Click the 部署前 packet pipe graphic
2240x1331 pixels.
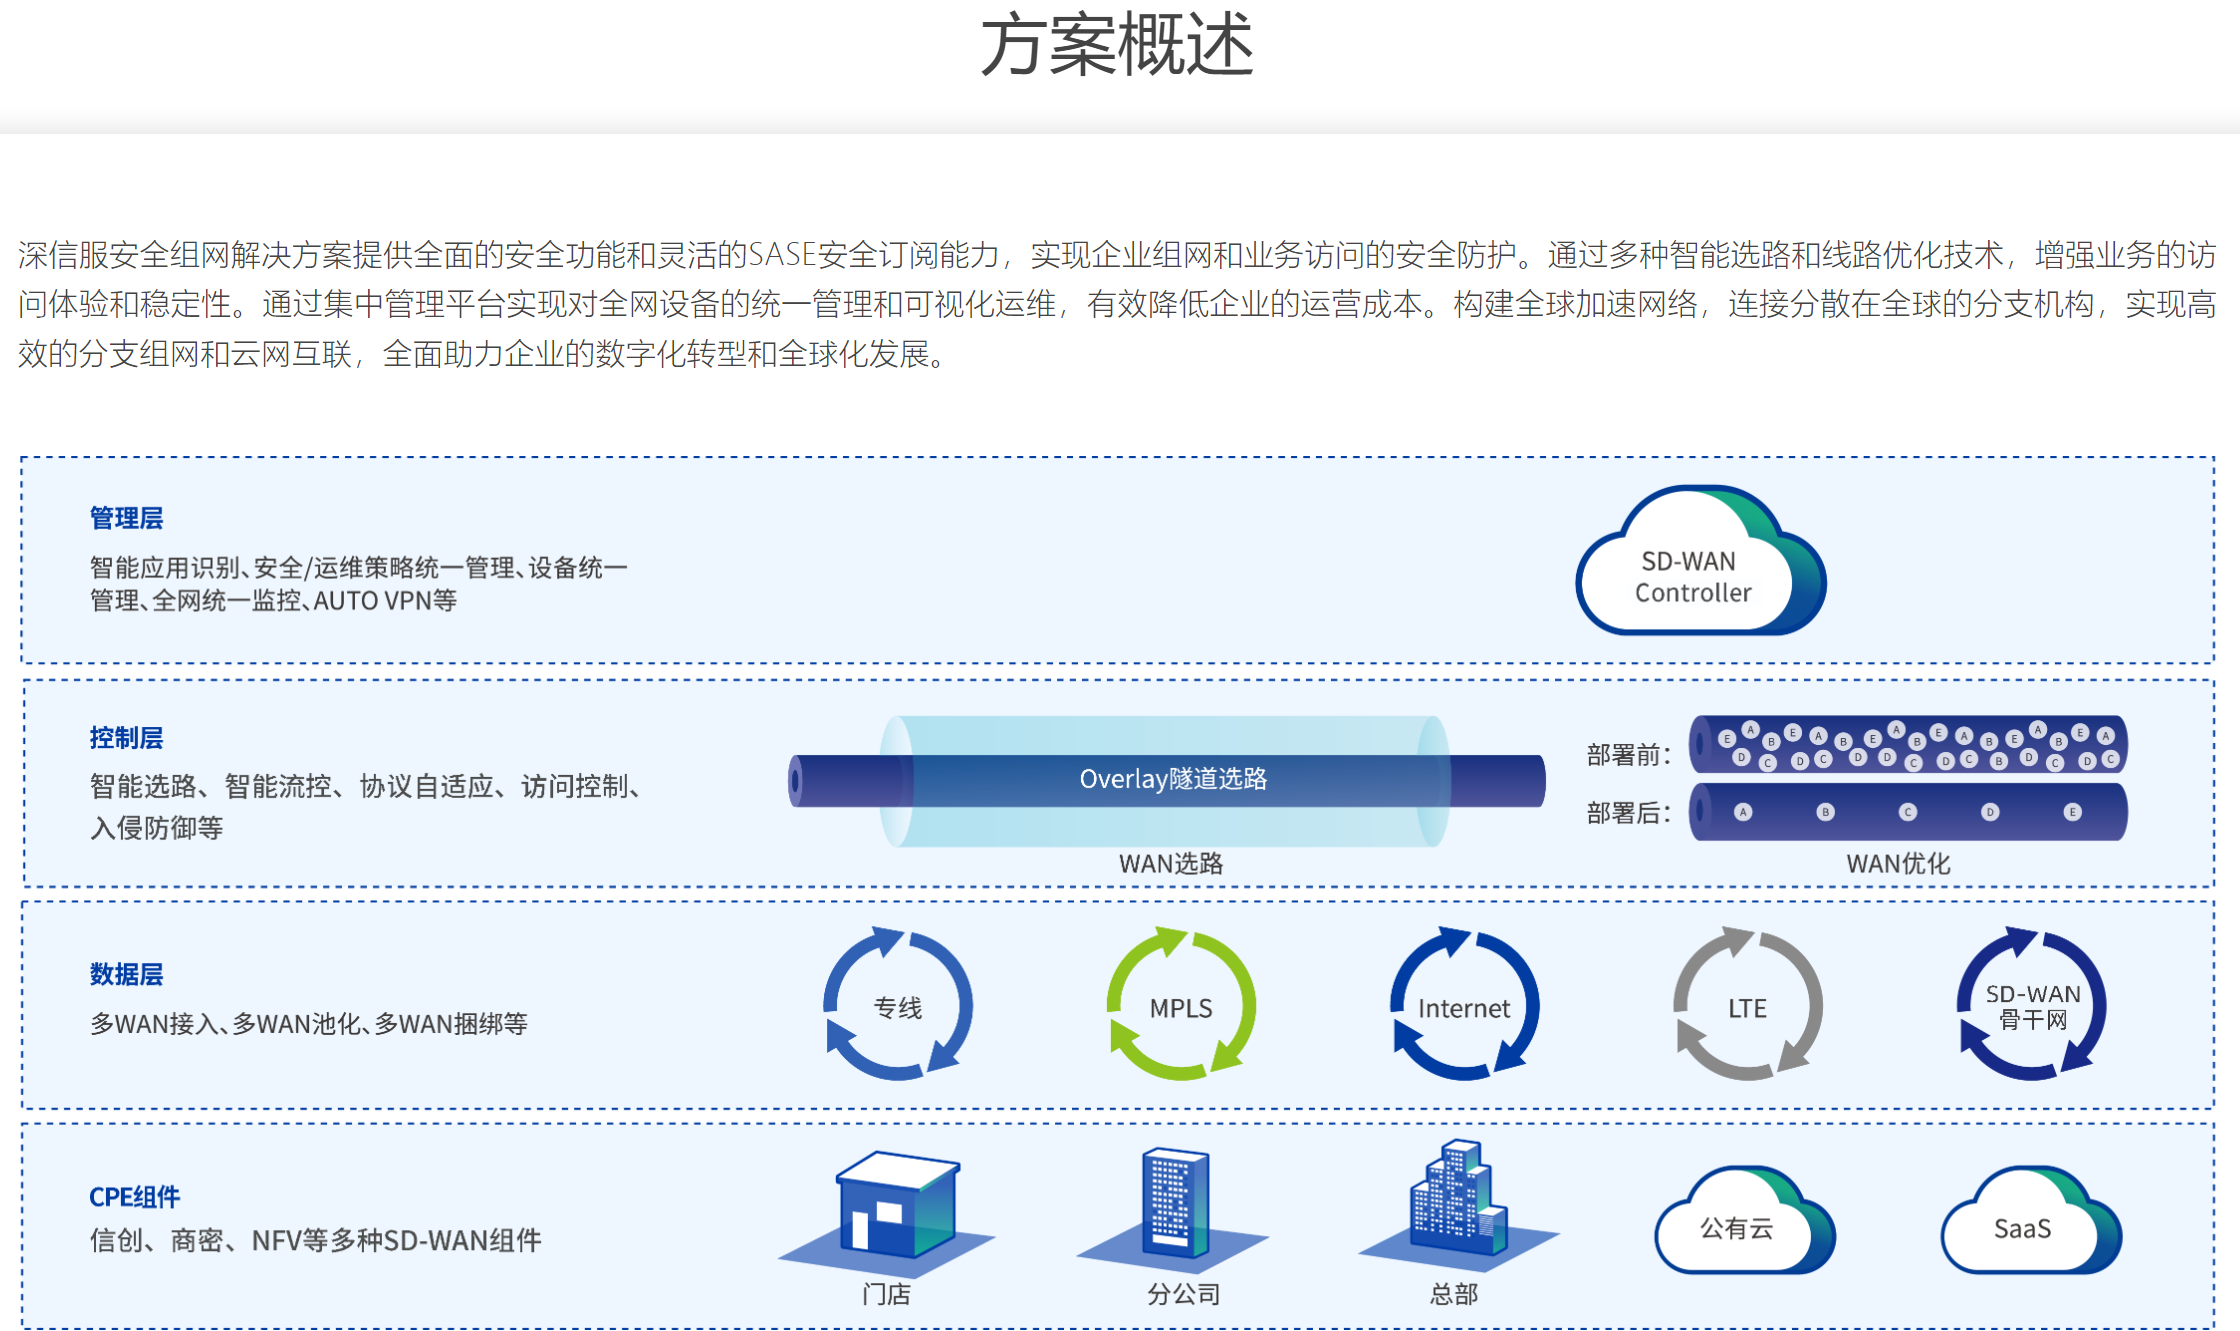pyautogui.click(x=1908, y=745)
